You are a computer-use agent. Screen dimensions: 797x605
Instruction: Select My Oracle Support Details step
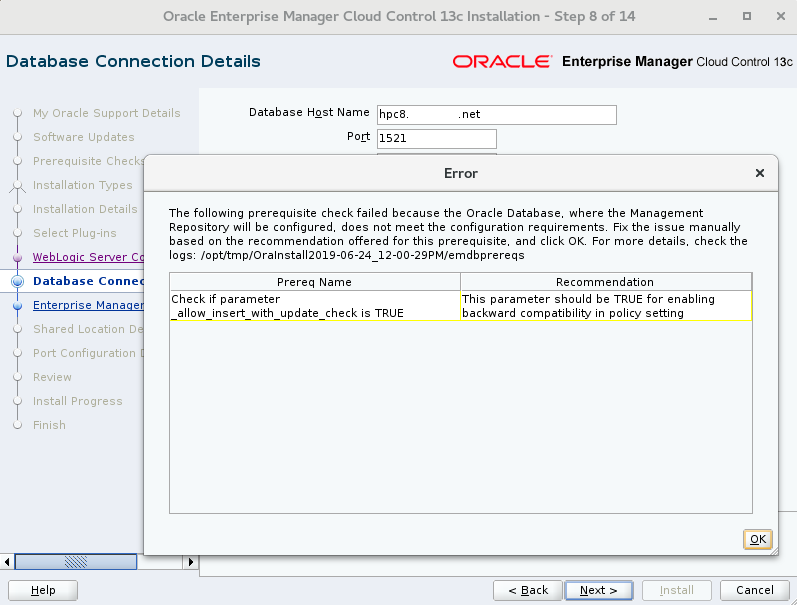(107, 113)
